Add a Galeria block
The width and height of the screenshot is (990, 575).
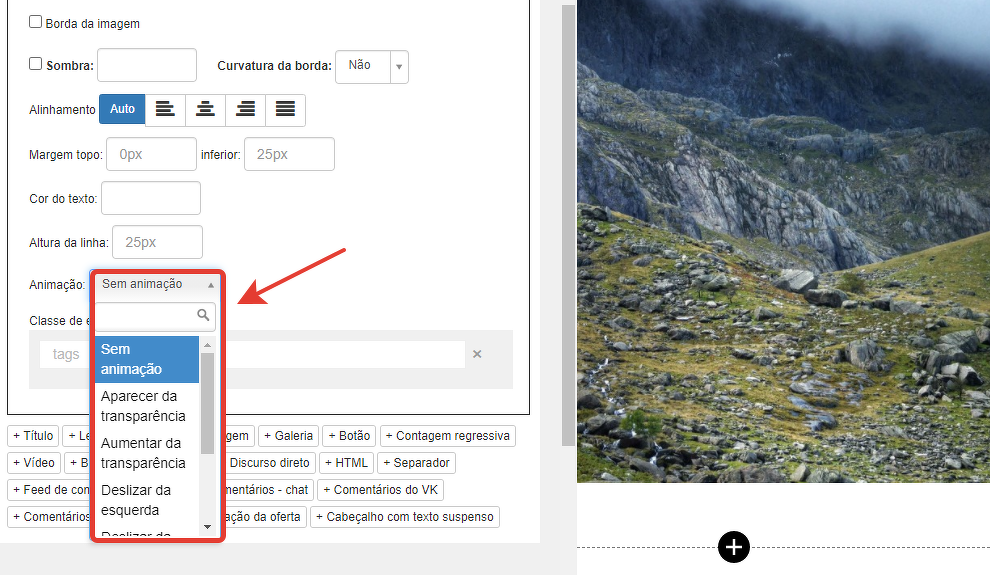[x=290, y=436]
